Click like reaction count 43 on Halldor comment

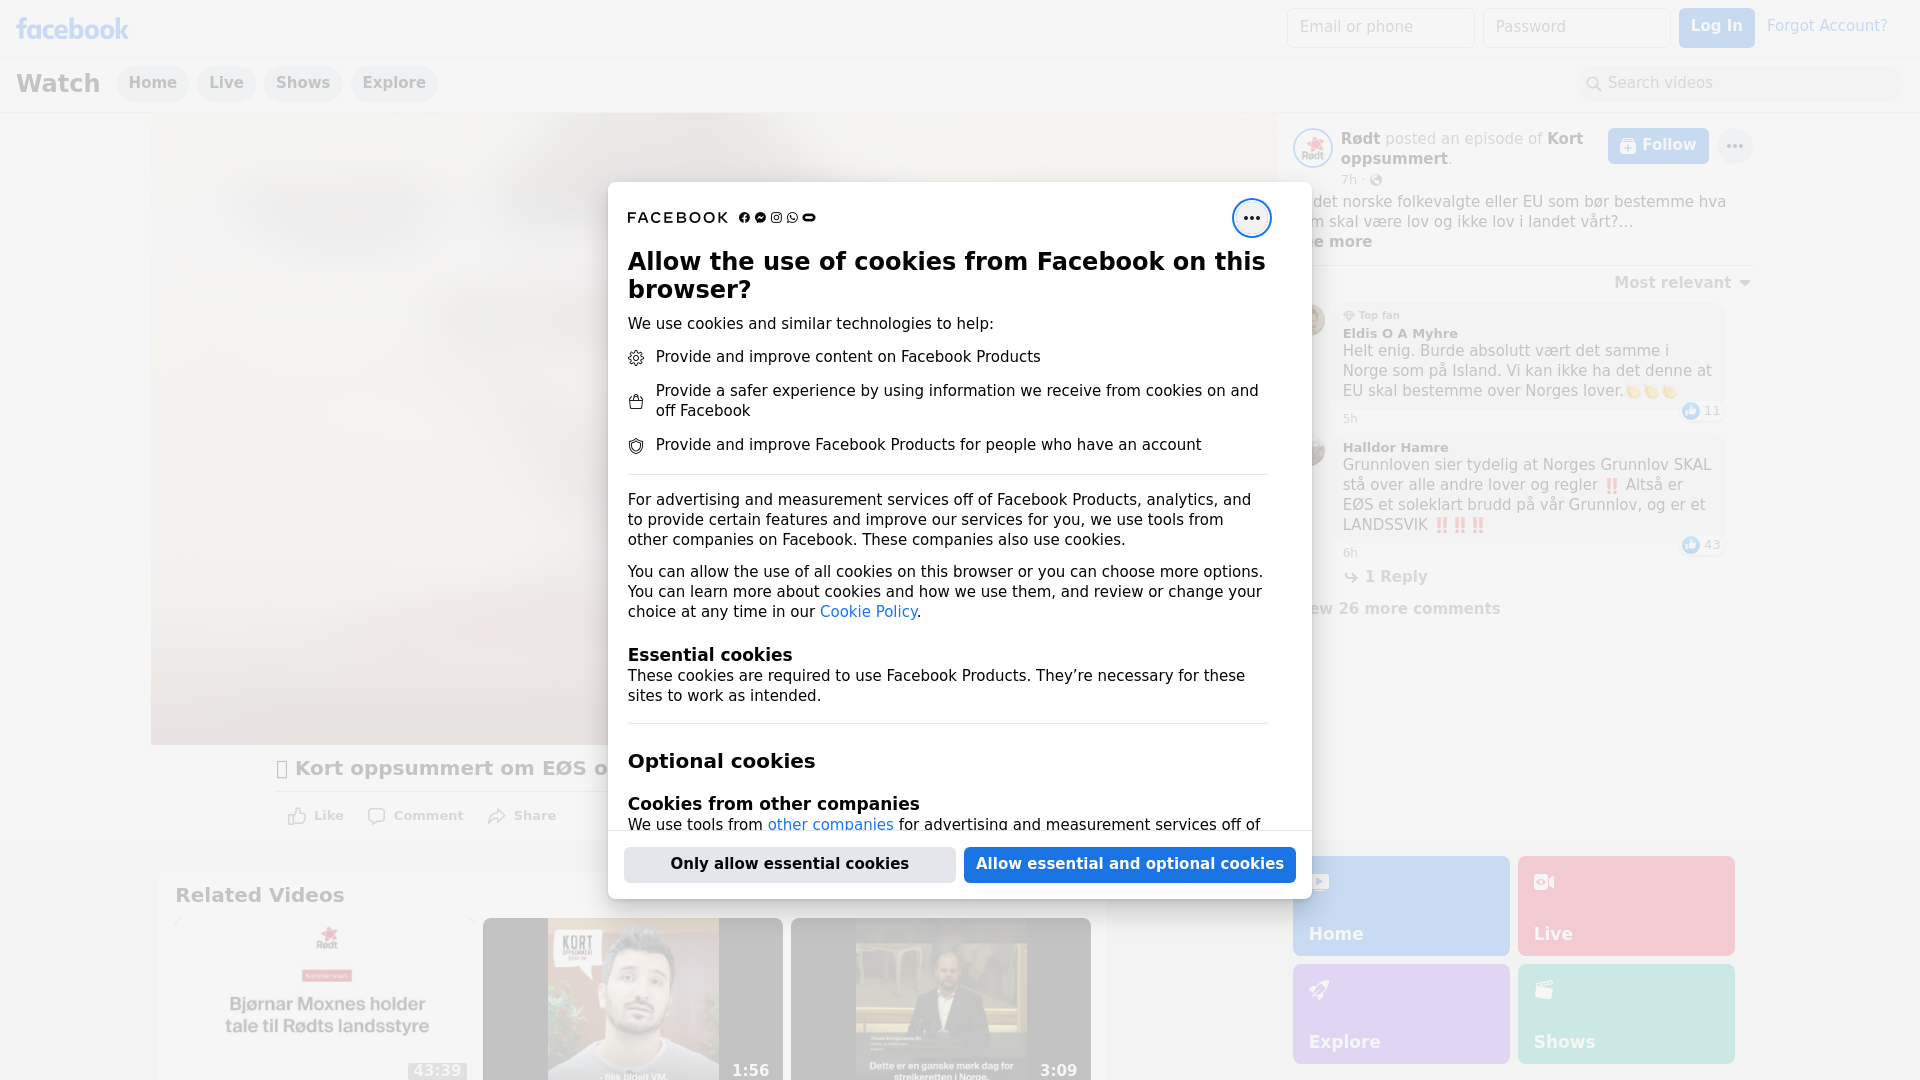pyautogui.click(x=1702, y=545)
